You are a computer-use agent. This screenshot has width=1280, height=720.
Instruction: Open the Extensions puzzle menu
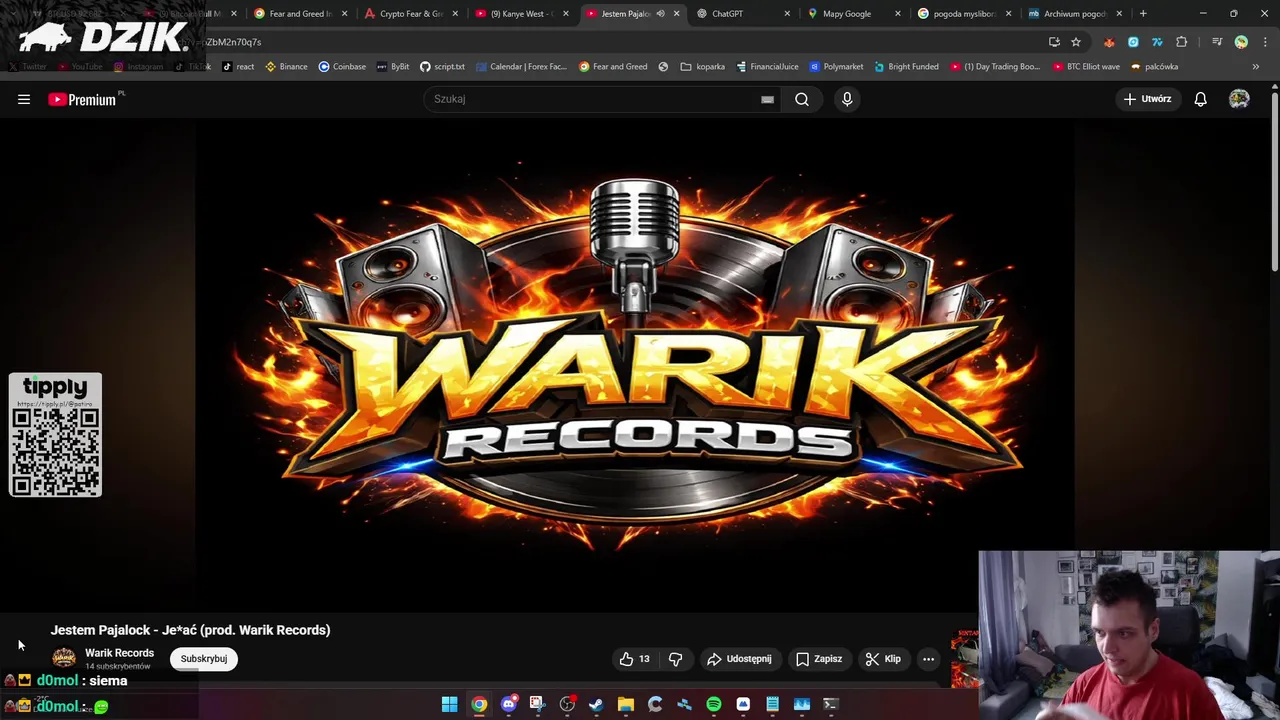1181,42
